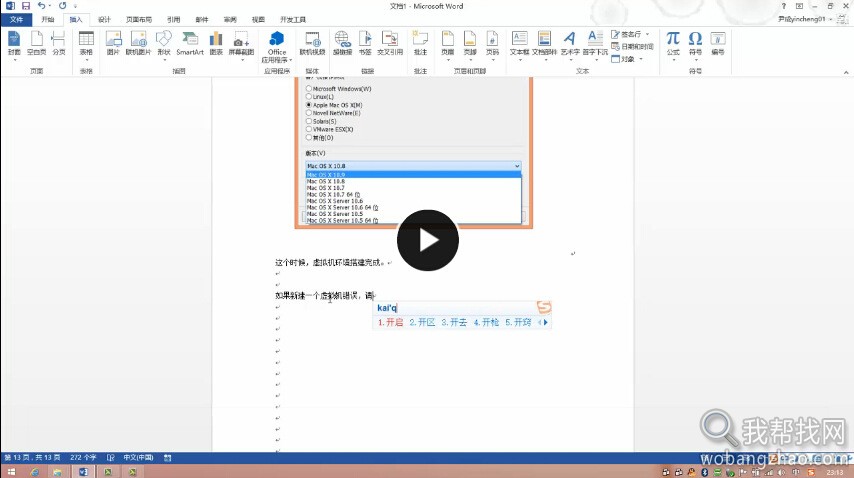Choose IME candidate 4.开枪
The width and height of the screenshot is (854, 478).
(486, 322)
